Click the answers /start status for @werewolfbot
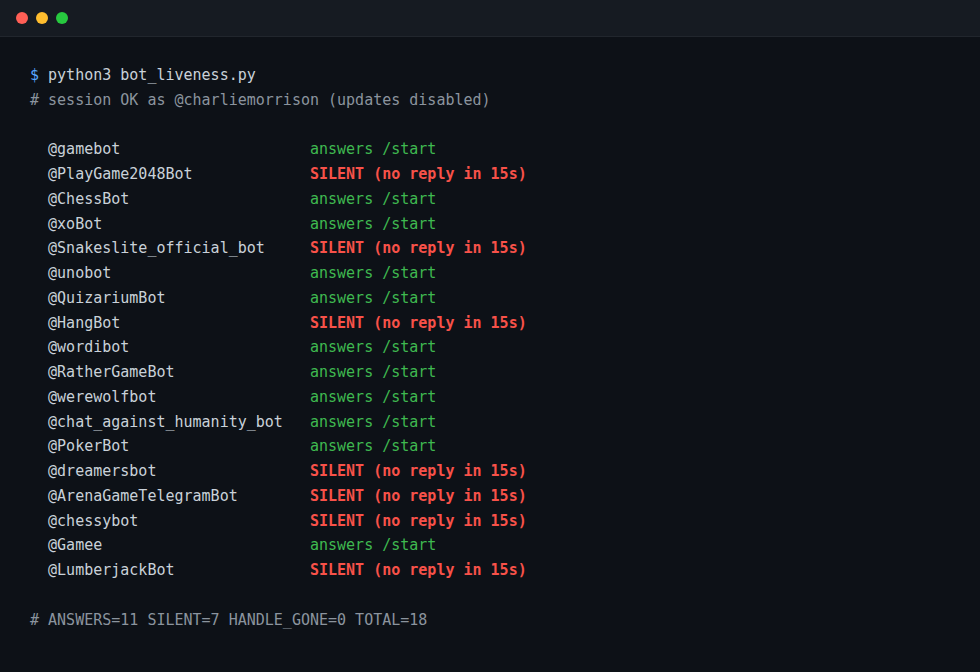980x672 pixels. point(373,397)
